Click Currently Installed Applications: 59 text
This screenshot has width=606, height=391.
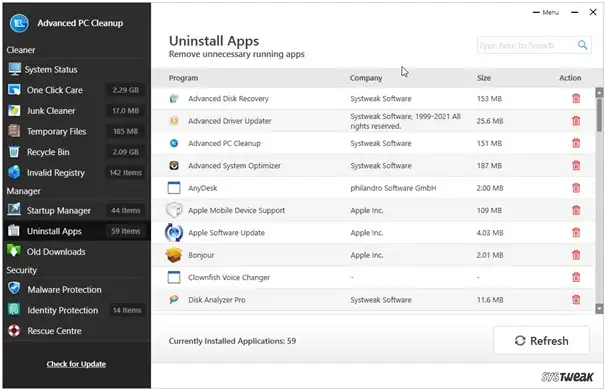pos(232,341)
